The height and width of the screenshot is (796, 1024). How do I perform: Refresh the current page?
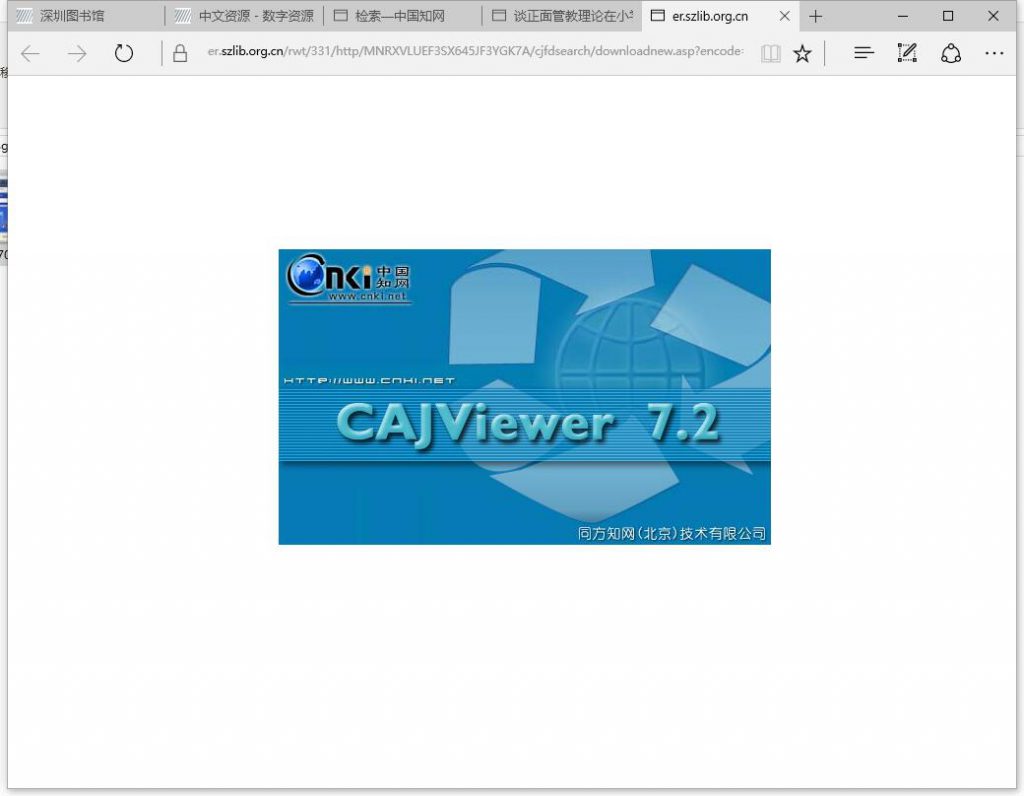(124, 54)
